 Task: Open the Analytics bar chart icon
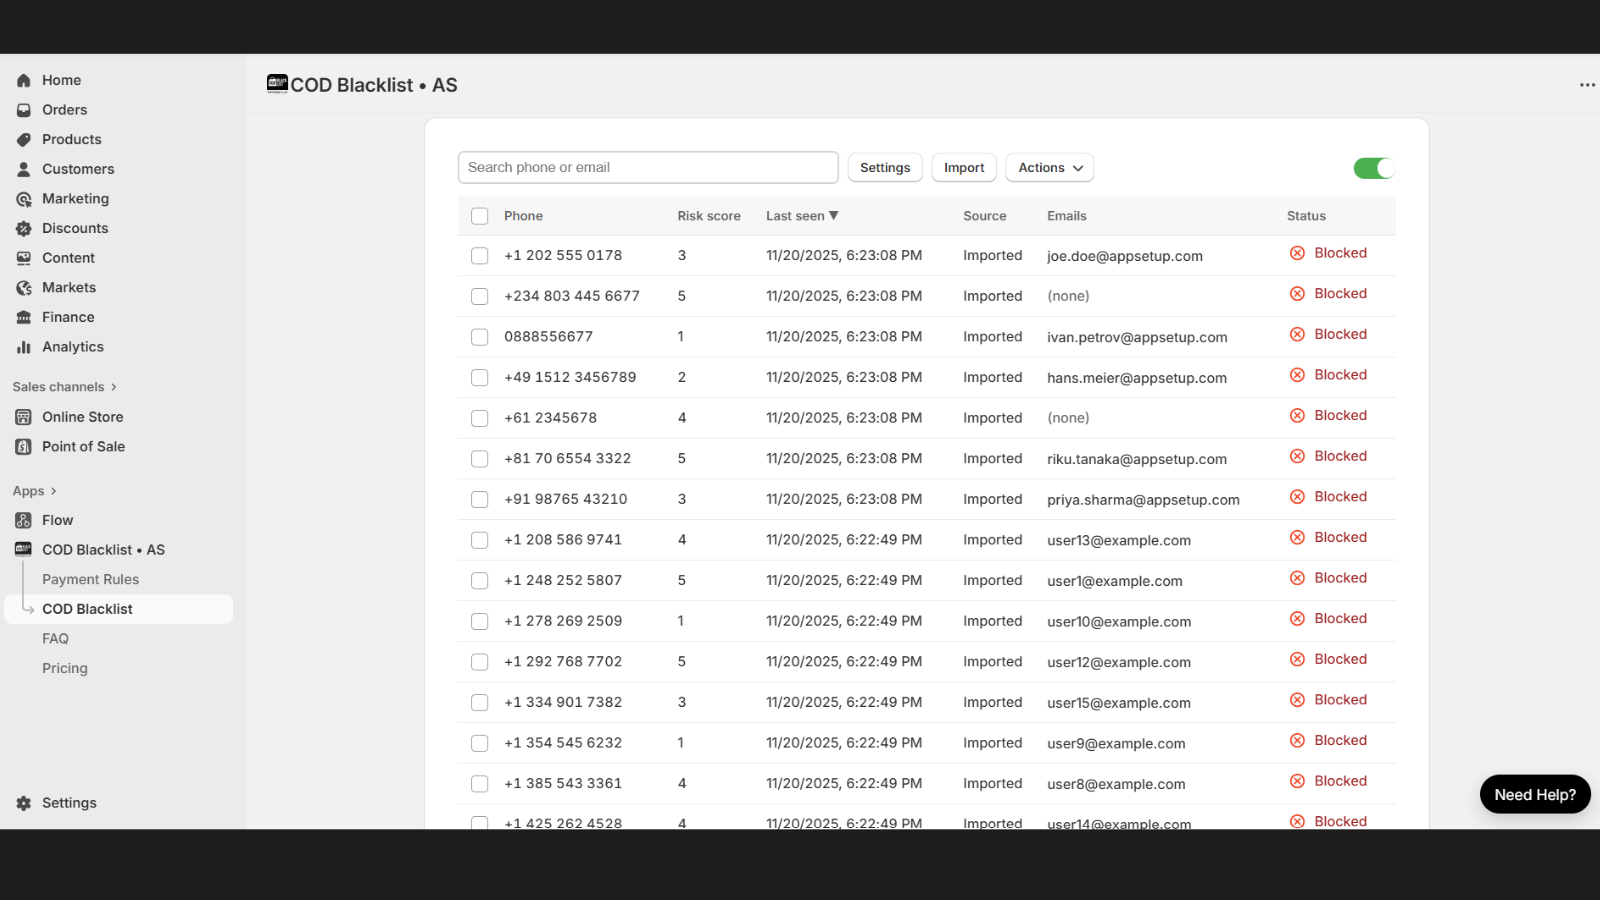[24, 347]
